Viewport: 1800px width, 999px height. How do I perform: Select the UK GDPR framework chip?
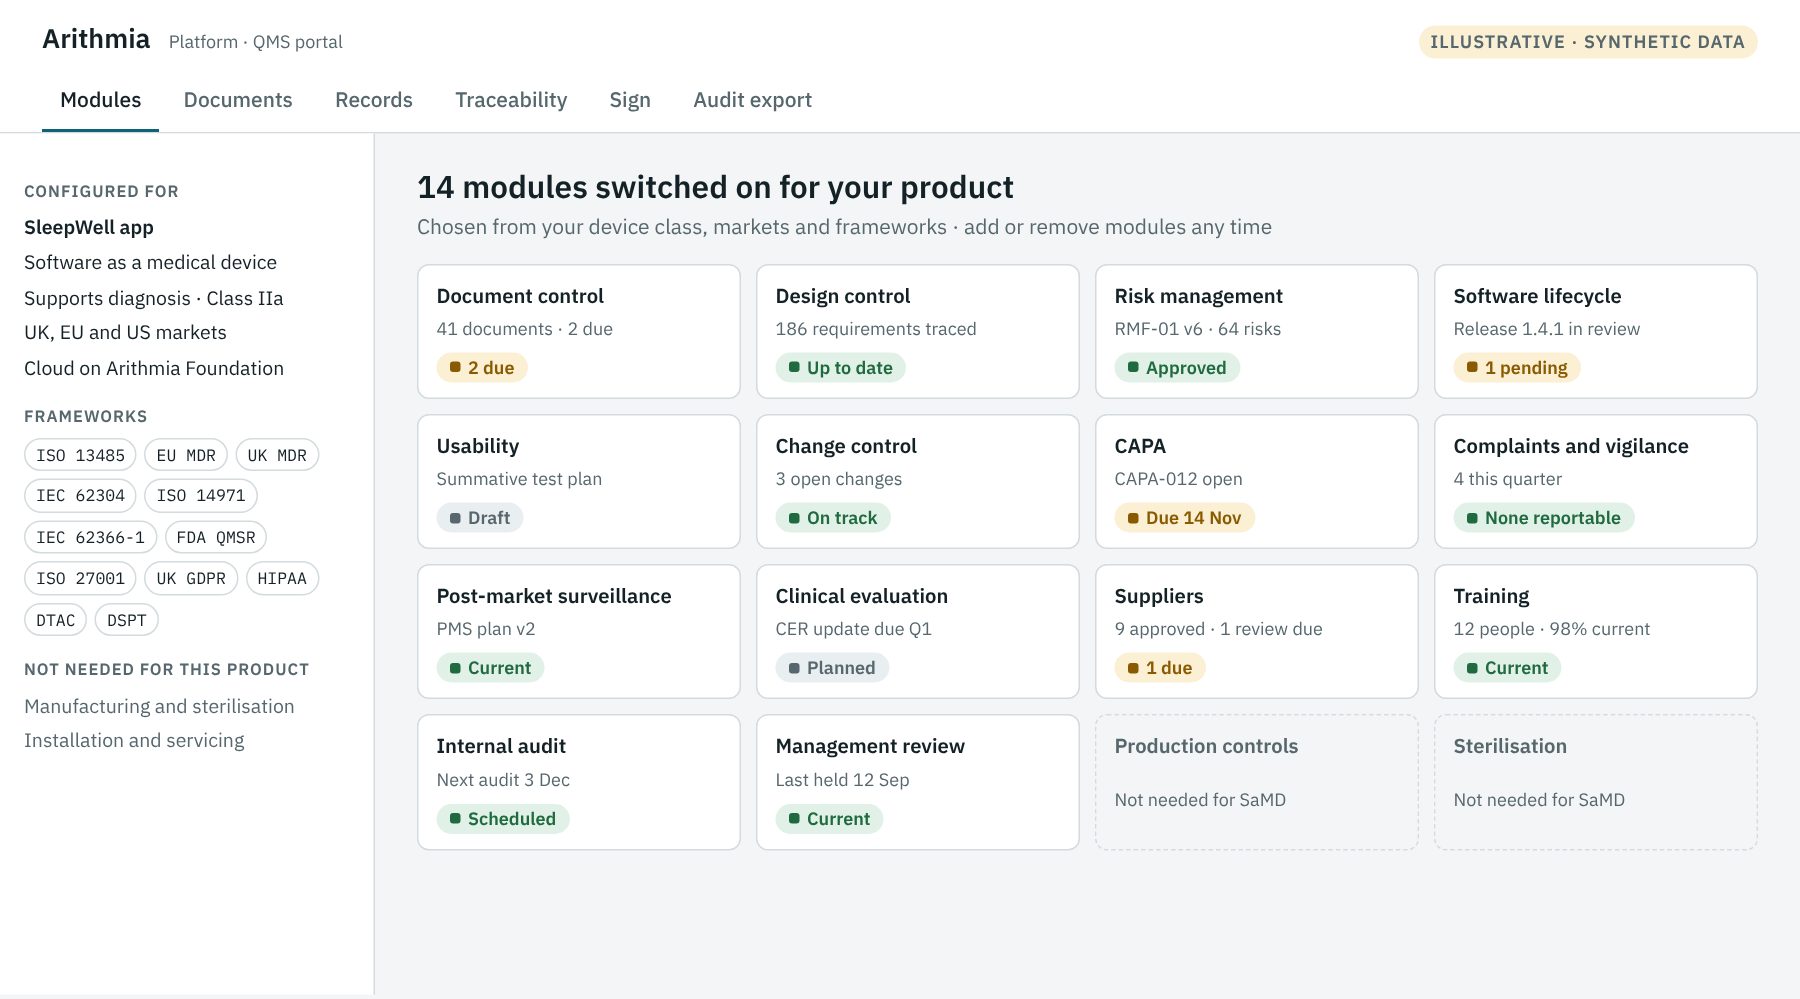coord(191,579)
